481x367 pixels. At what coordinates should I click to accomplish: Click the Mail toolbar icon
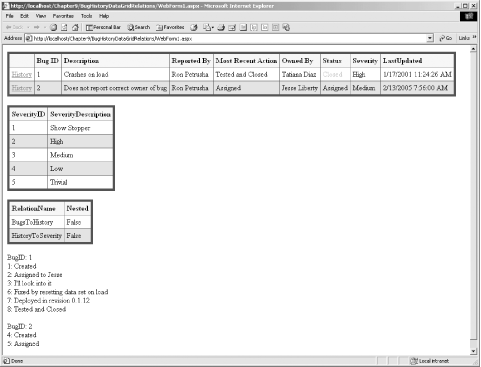208,27
